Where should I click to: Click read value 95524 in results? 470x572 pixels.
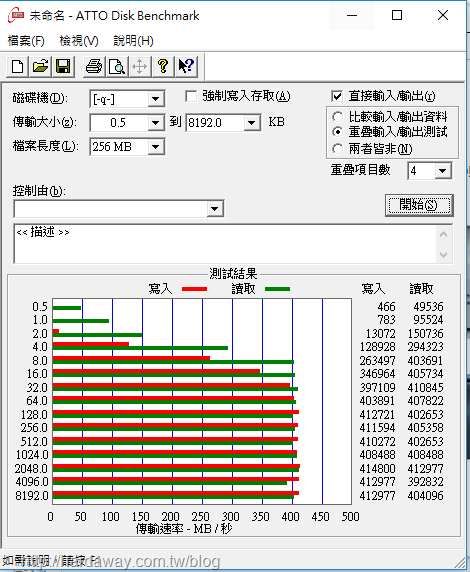click(x=428, y=320)
